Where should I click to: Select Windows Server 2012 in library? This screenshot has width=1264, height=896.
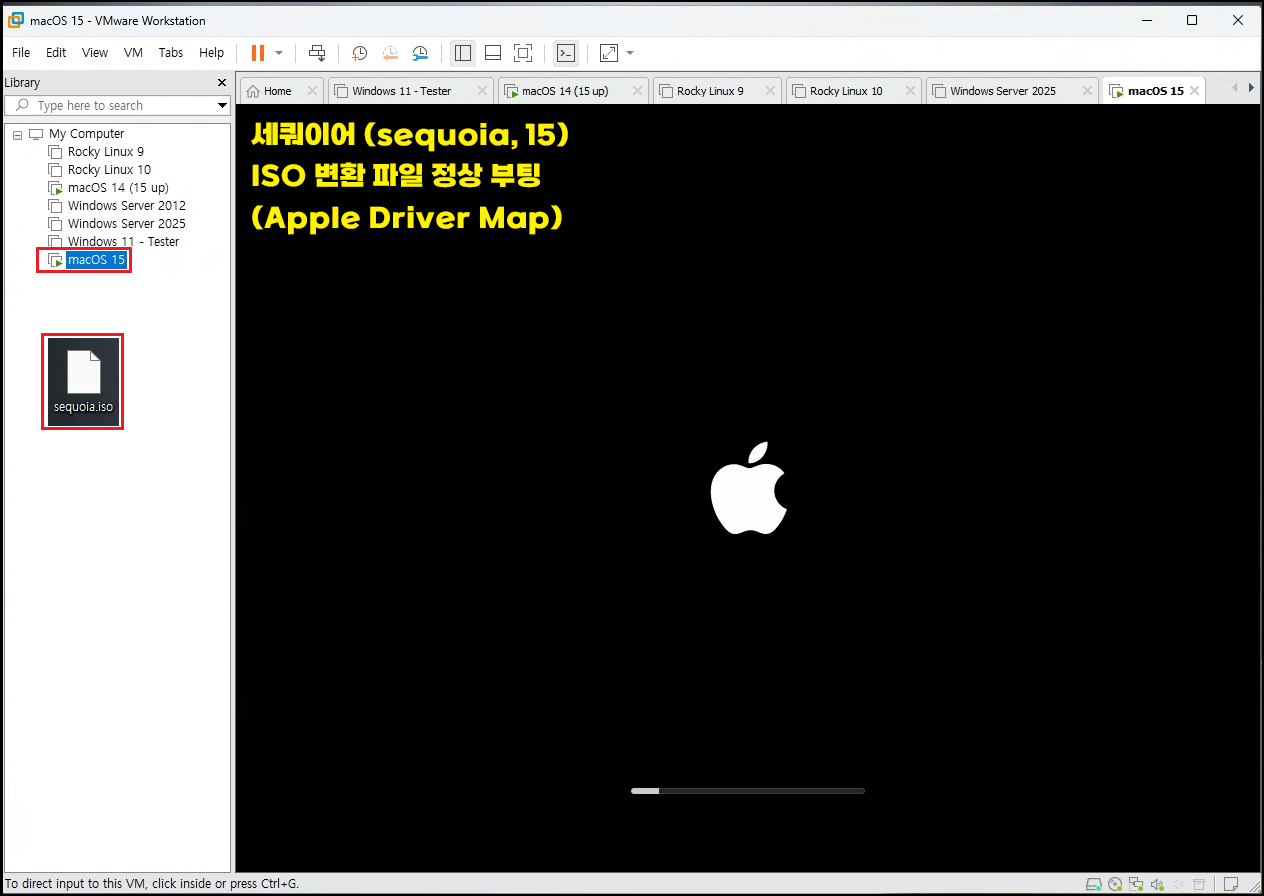click(x=126, y=206)
